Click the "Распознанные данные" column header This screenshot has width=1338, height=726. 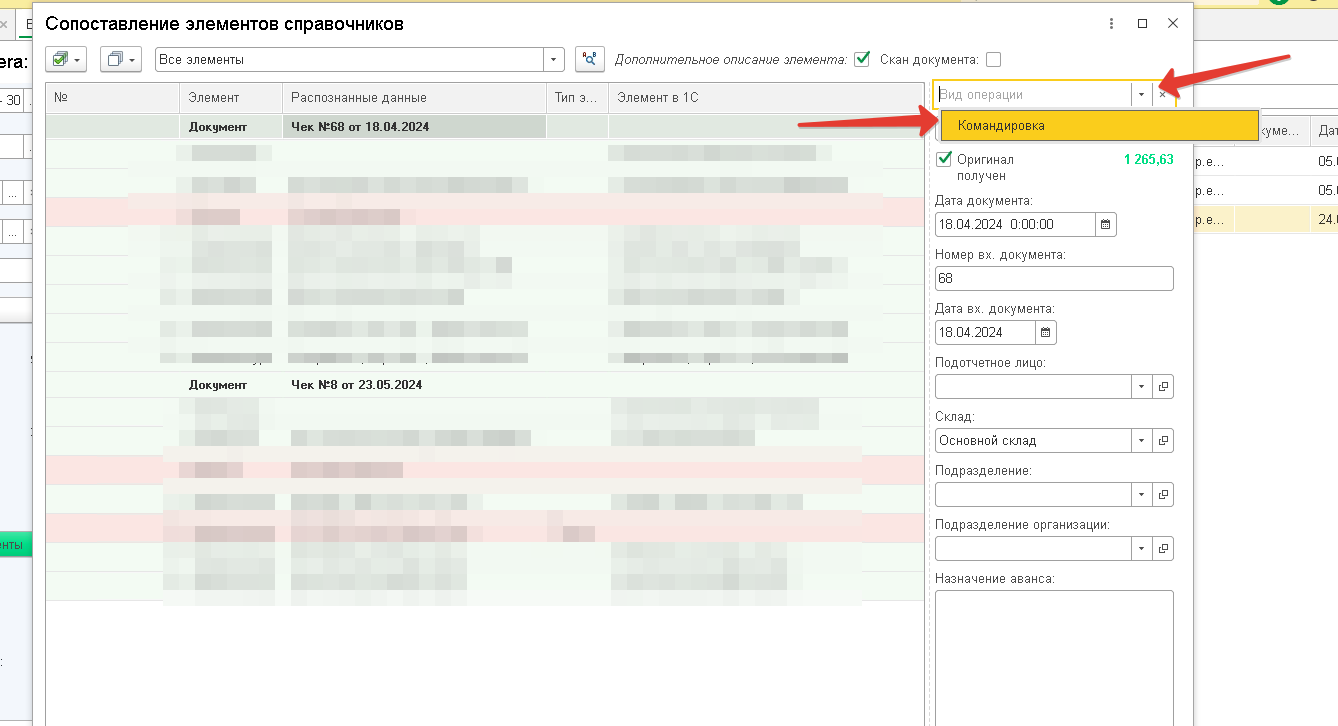coord(414,97)
